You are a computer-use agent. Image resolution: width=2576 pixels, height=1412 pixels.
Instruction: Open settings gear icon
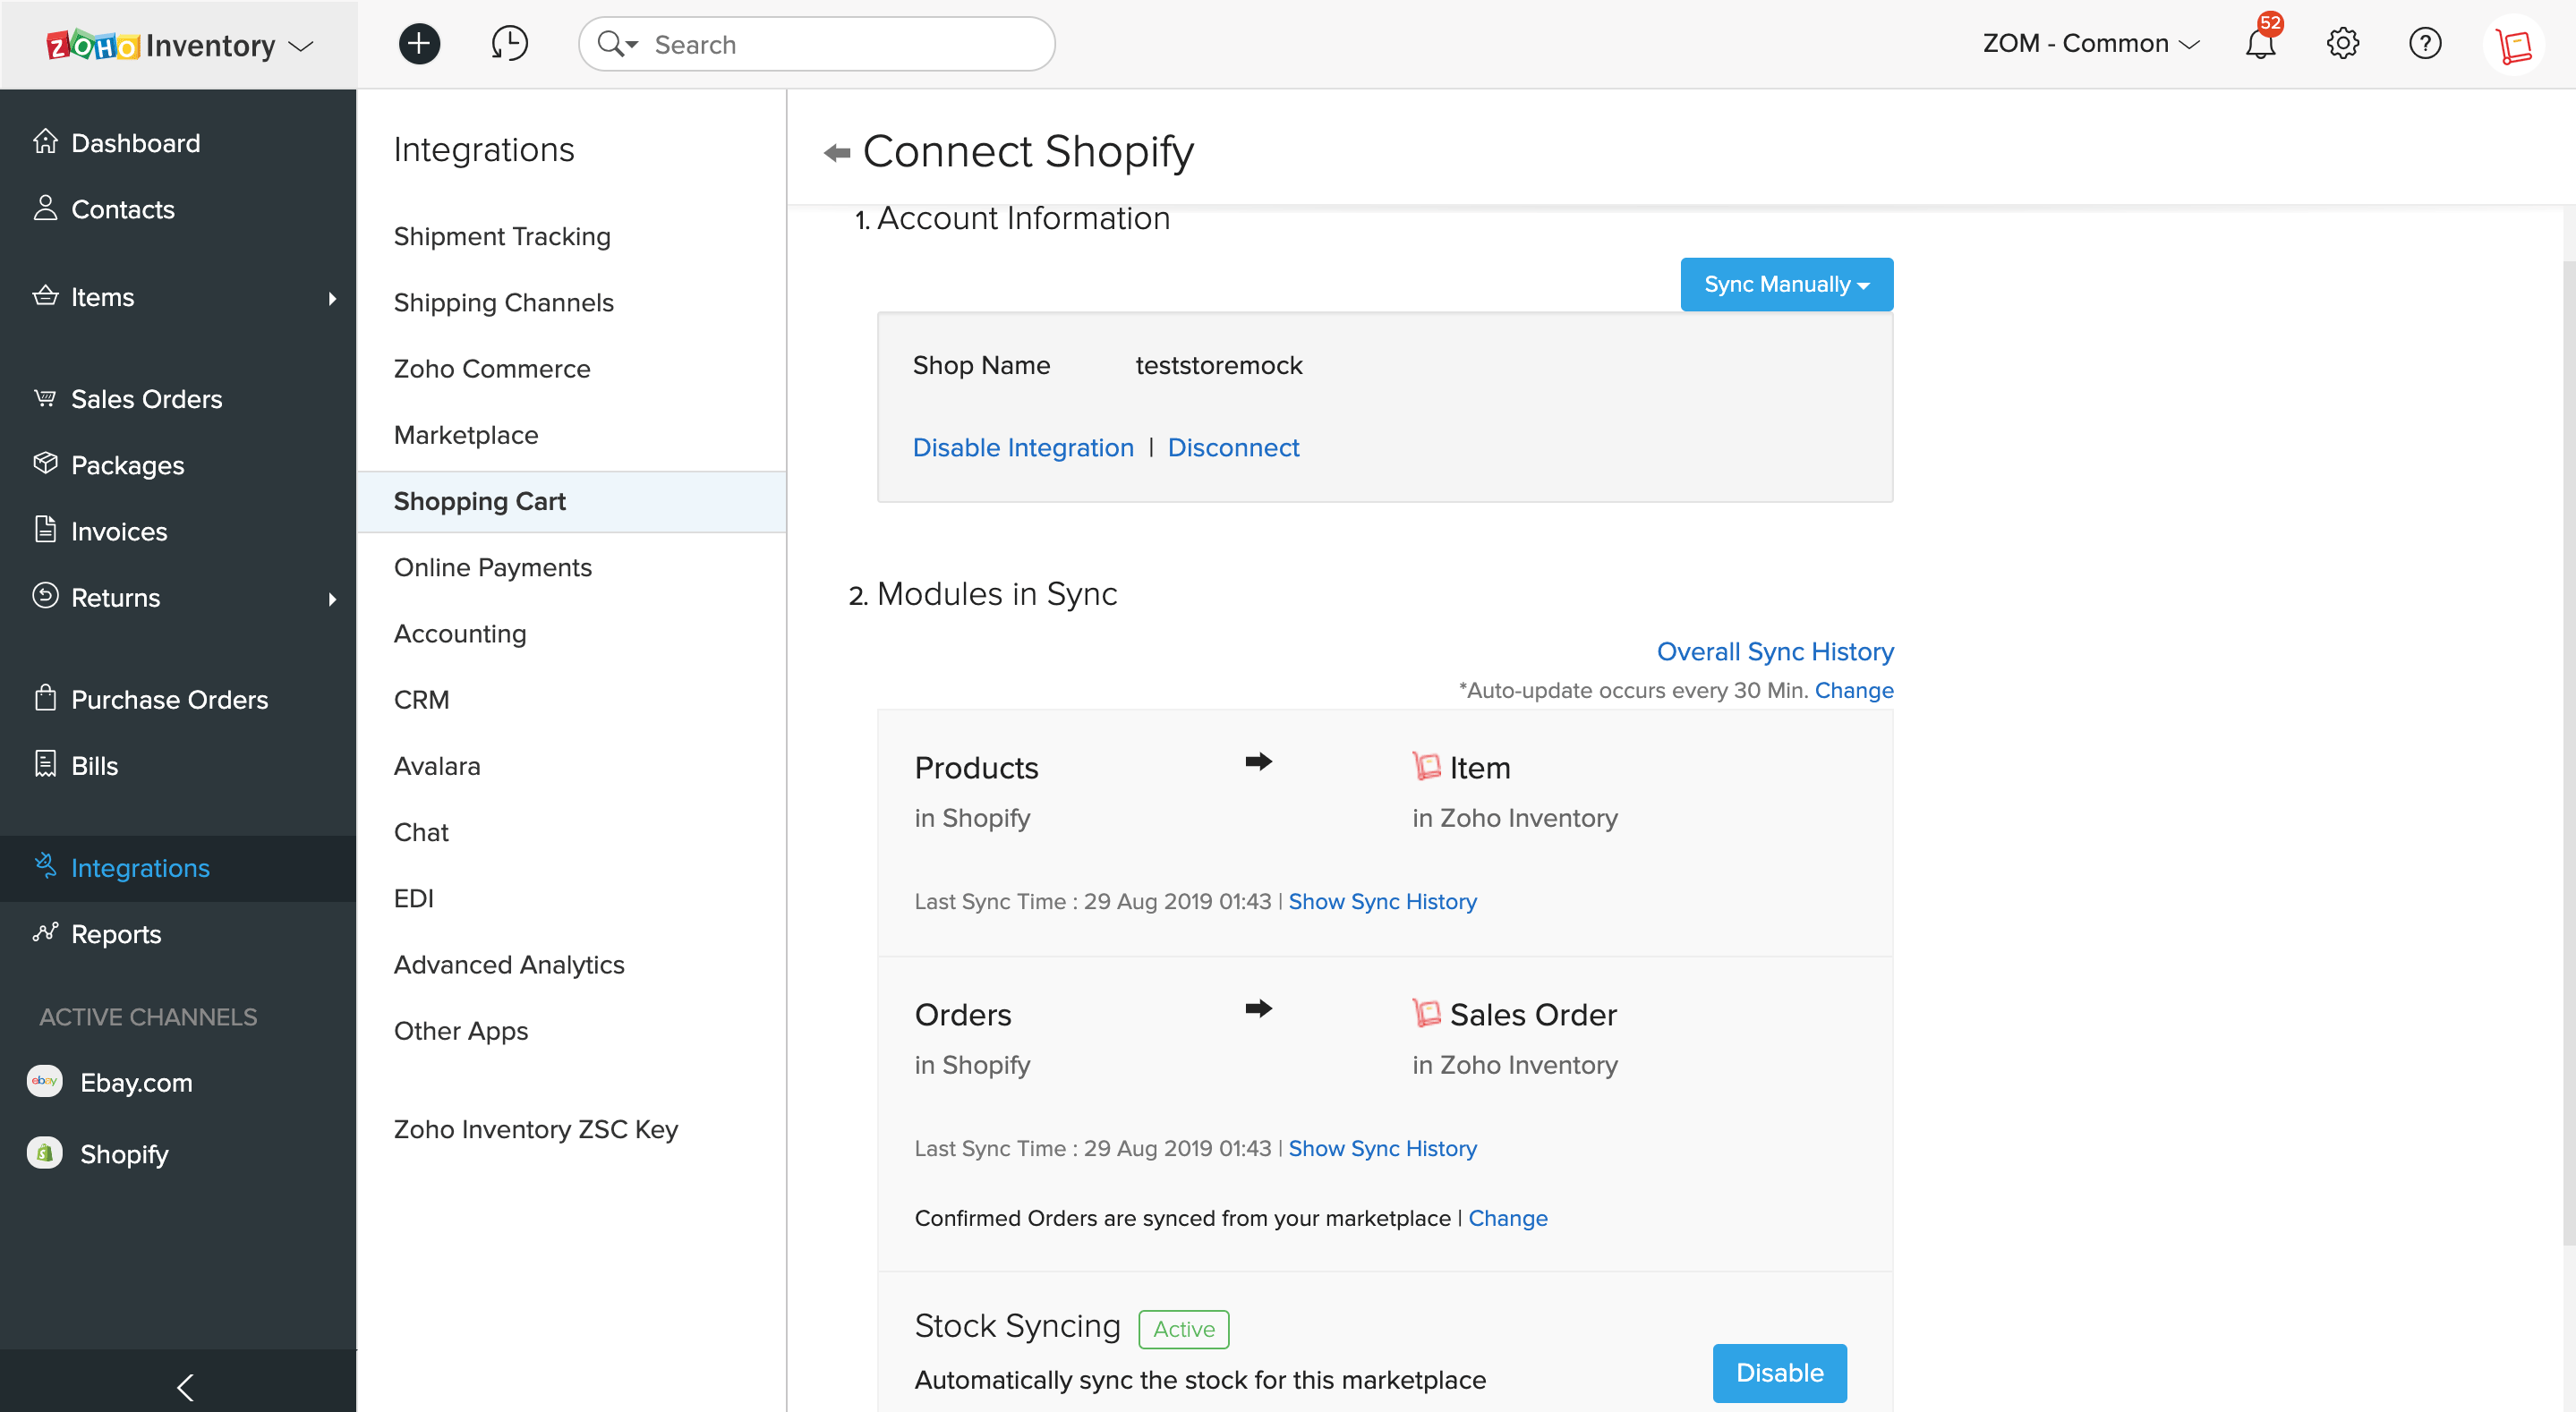click(x=2342, y=44)
